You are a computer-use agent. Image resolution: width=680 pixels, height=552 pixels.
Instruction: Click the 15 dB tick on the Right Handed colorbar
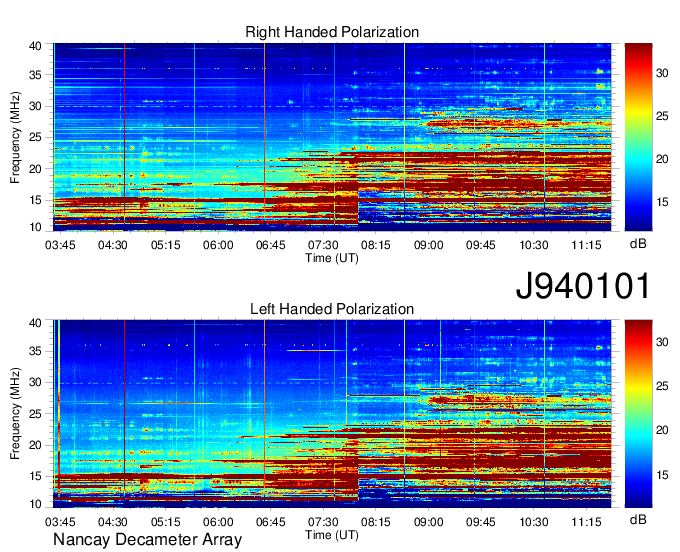coord(662,203)
